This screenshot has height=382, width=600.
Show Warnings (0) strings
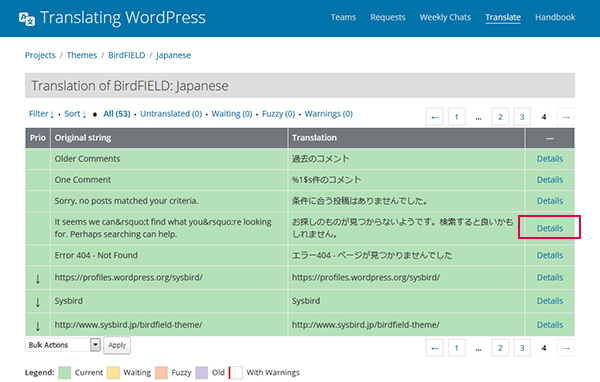[x=329, y=114]
